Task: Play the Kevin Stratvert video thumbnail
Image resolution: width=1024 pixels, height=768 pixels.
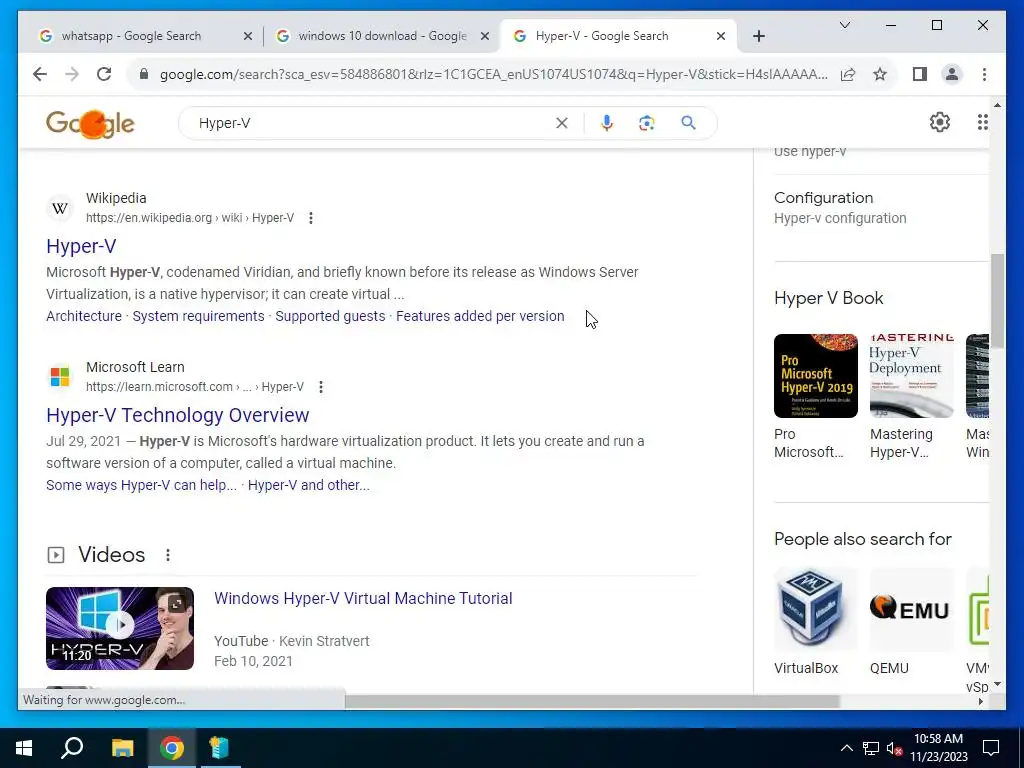Action: tap(120, 628)
